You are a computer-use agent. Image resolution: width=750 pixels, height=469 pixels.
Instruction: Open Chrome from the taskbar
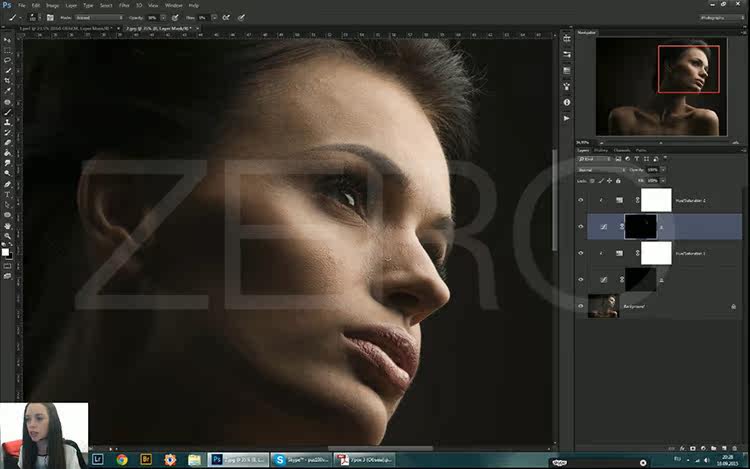click(x=122, y=459)
